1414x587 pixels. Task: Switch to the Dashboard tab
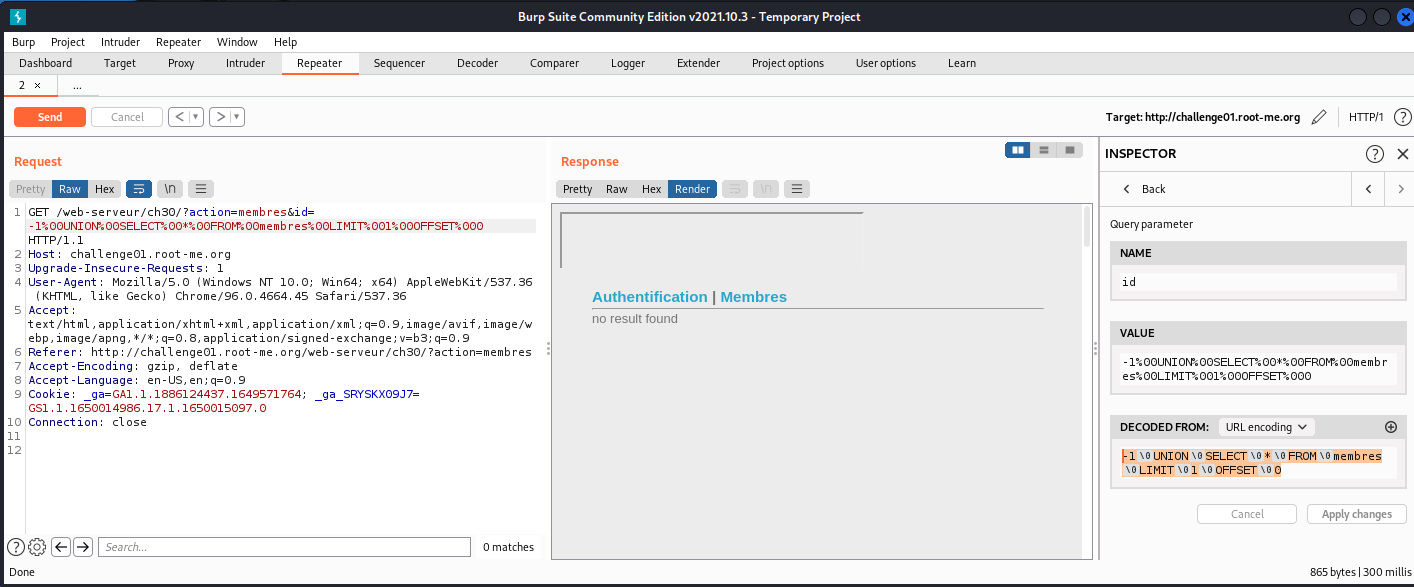pyautogui.click(x=46, y=63)
